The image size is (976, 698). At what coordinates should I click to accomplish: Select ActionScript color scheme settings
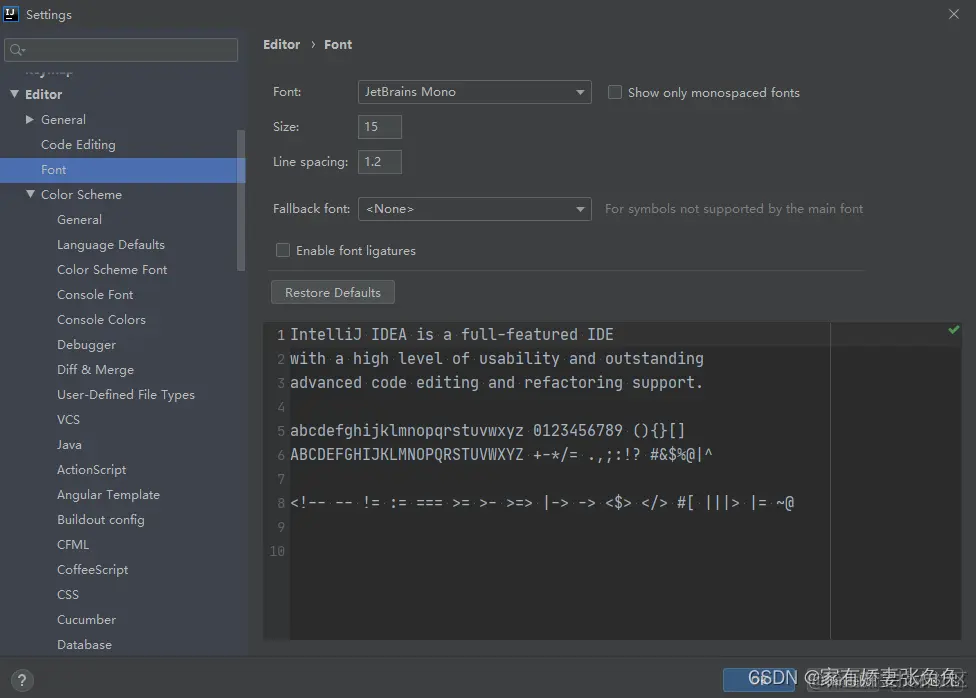coord(92,470)
